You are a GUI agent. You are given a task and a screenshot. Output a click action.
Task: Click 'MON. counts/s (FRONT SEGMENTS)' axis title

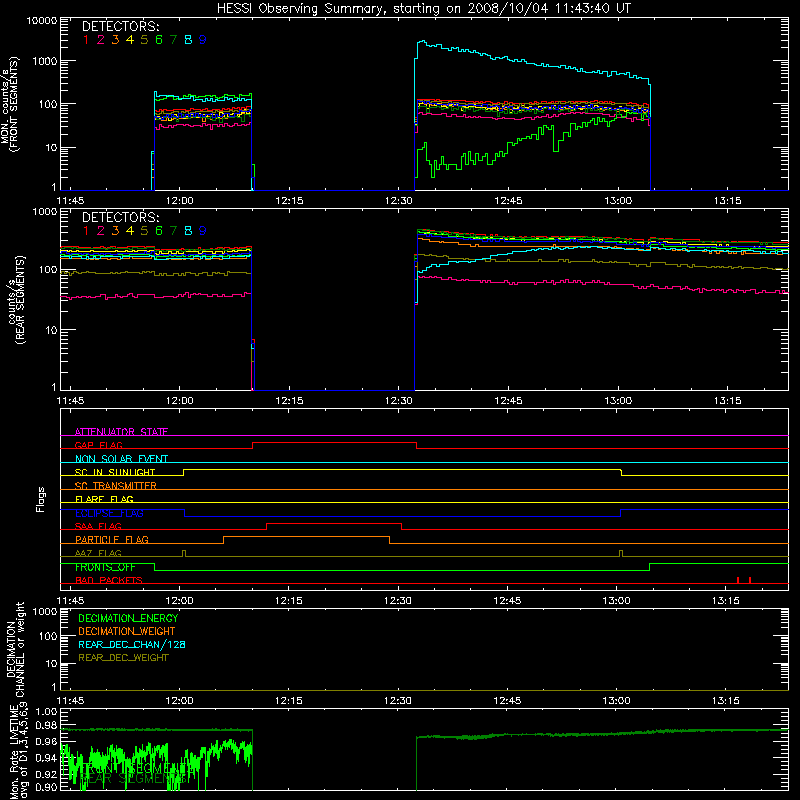pos(10,105)
